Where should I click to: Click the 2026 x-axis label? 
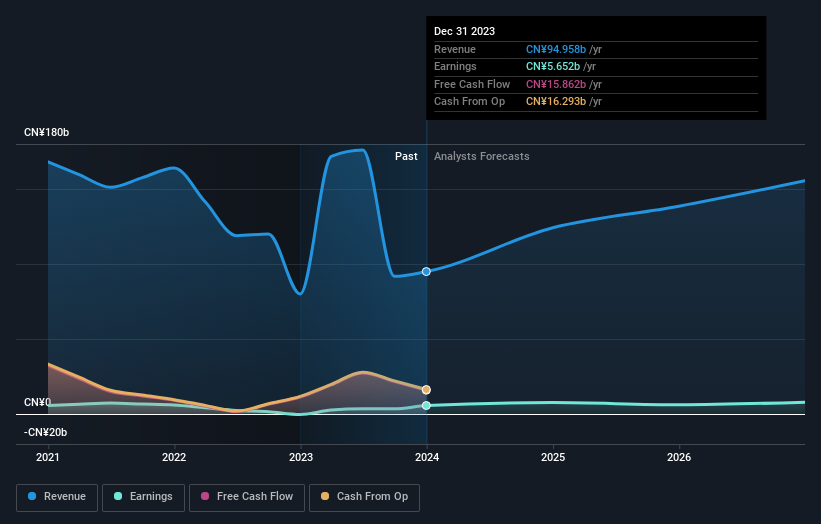click(x=679, y=457)
